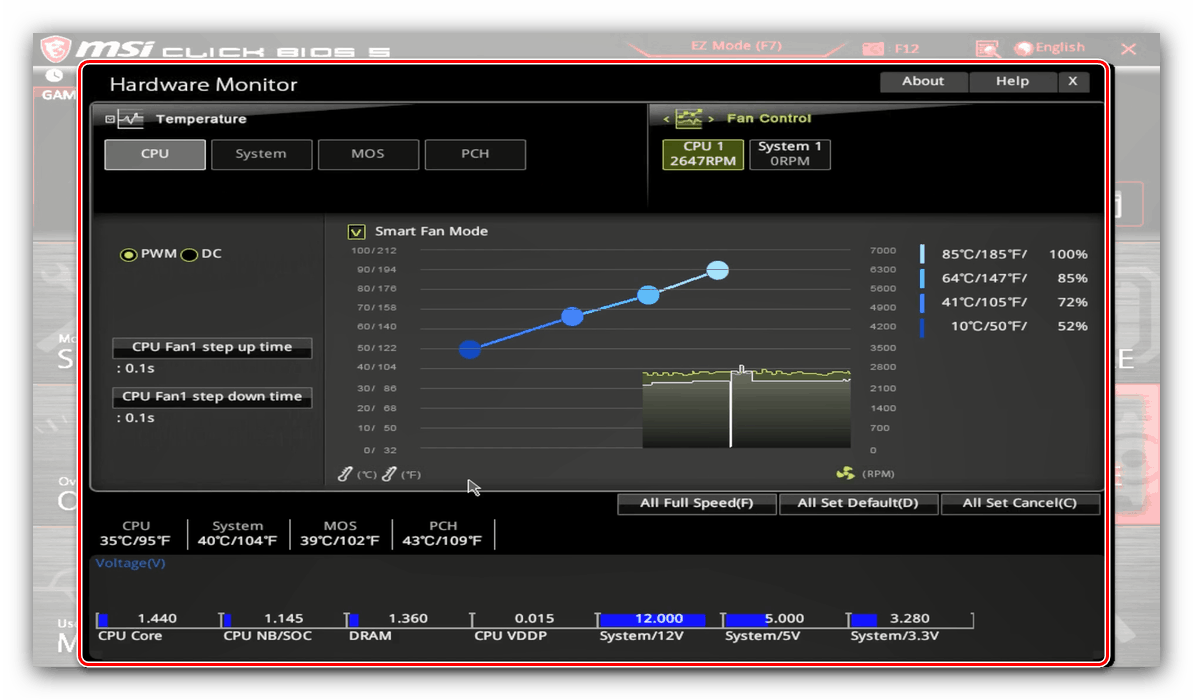This screenshot has width=1193, height=700.
Task: Click the Fahrenheit thermometer icon
Action: [x=389, y=474]
